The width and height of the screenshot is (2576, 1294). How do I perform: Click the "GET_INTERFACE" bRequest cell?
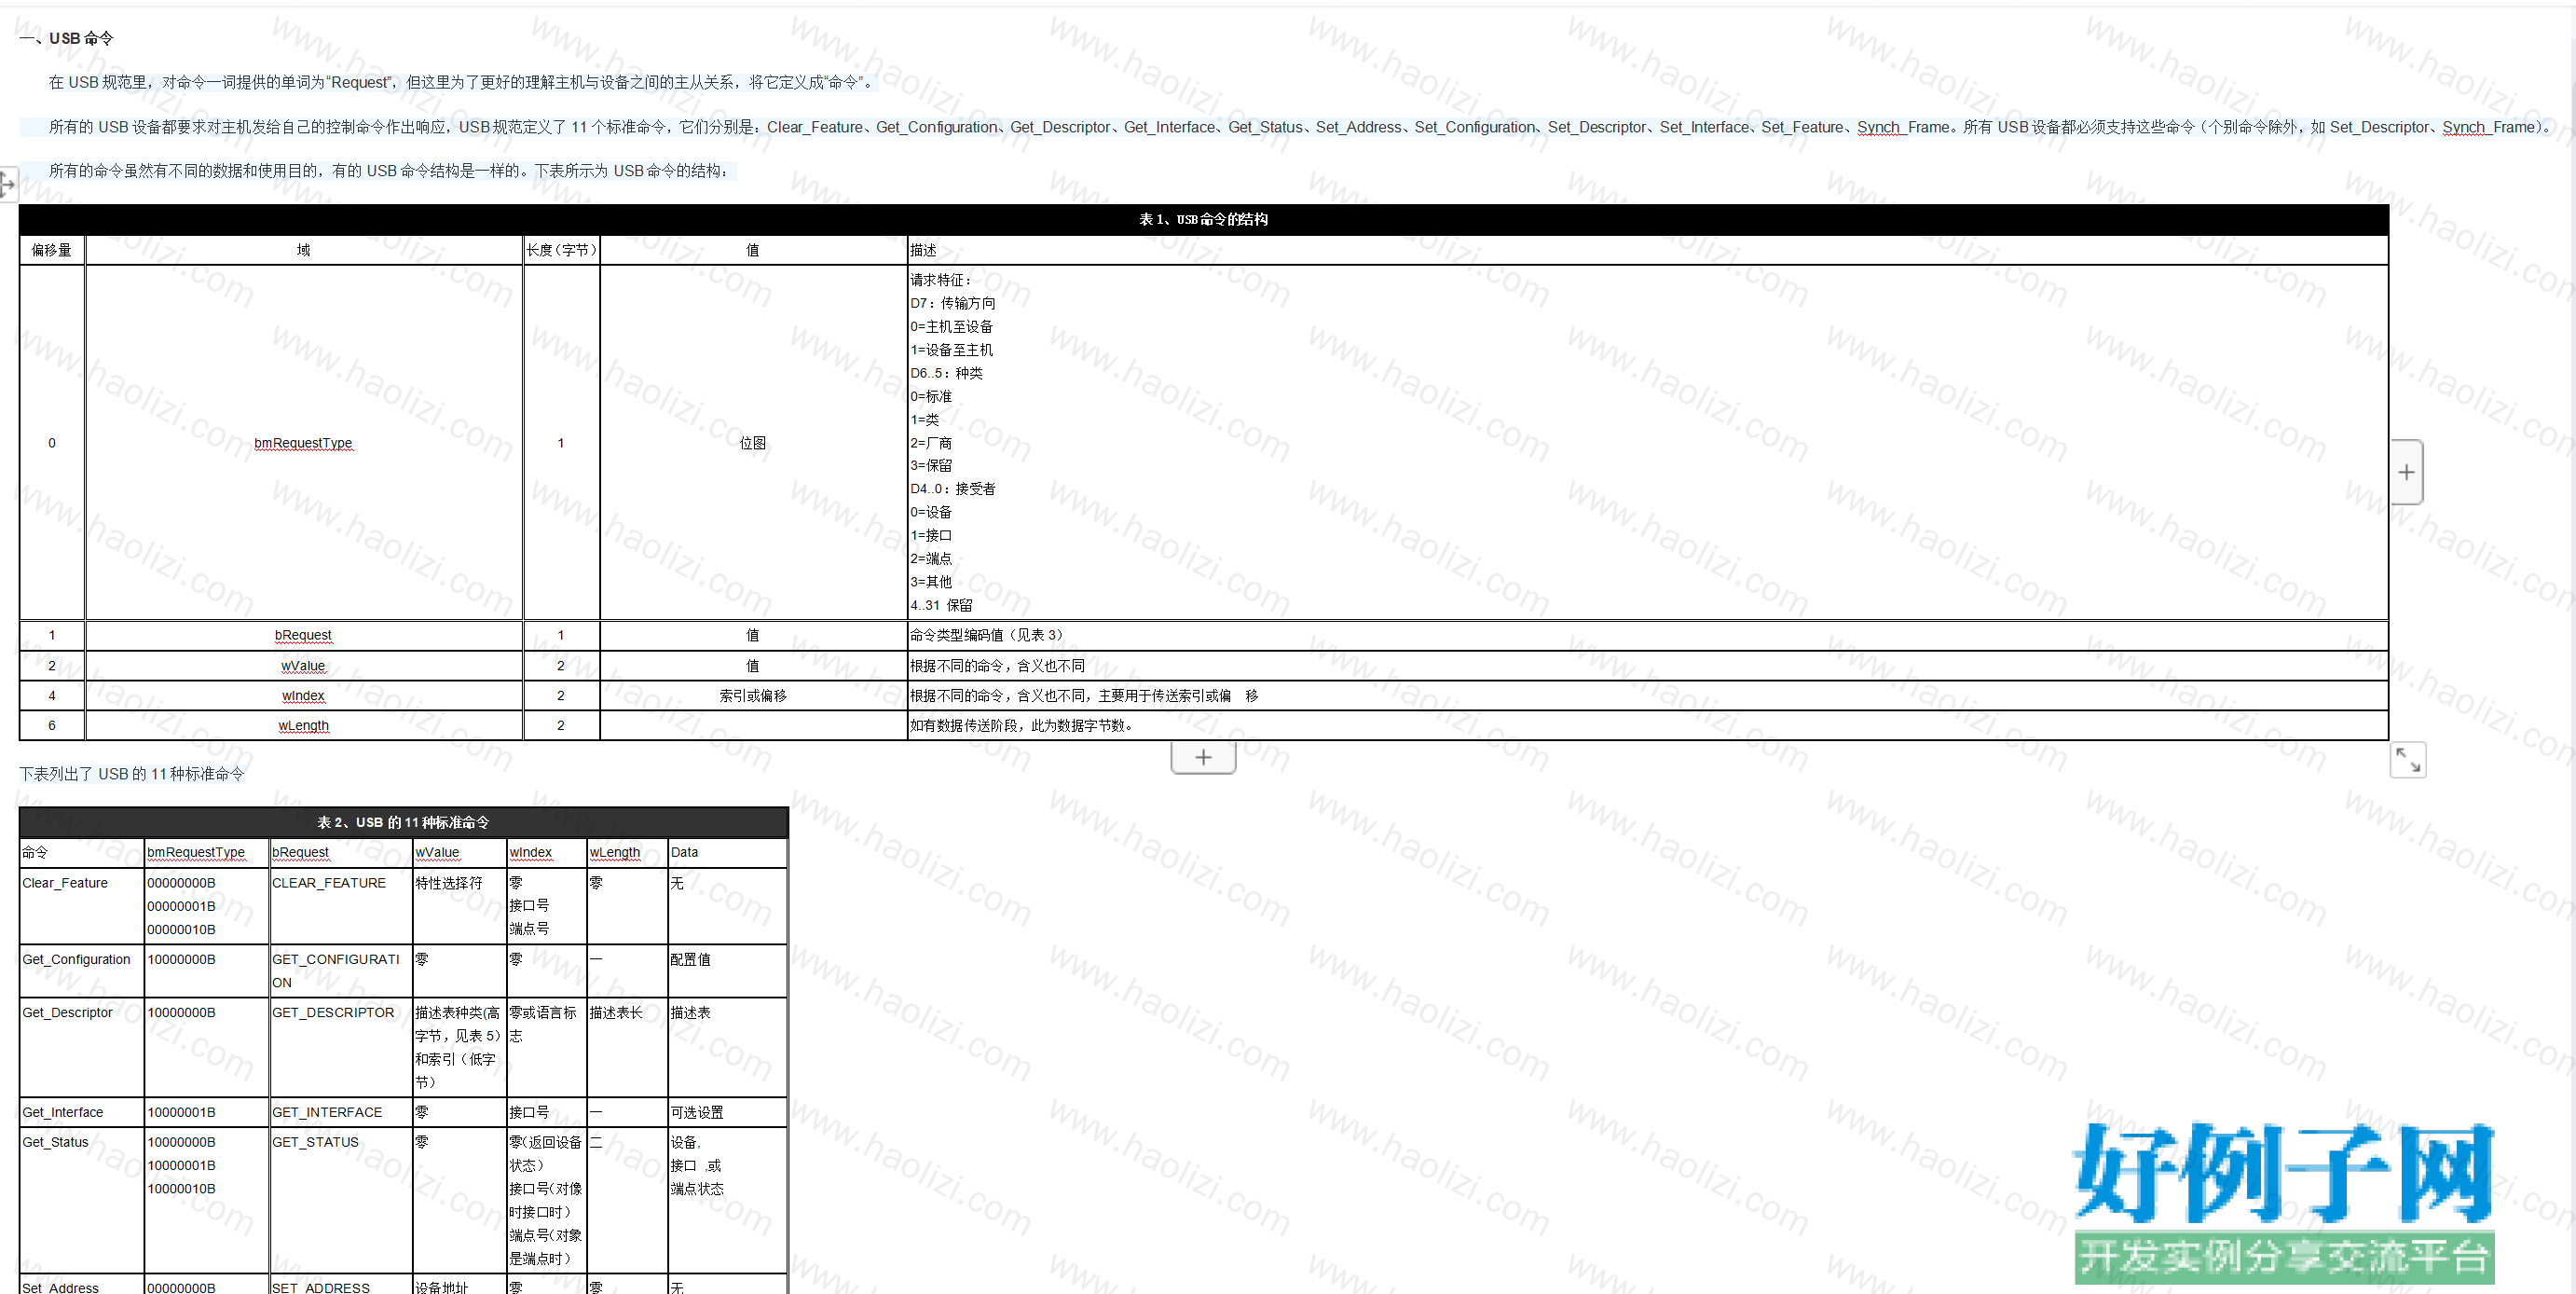click(340, 1112)
